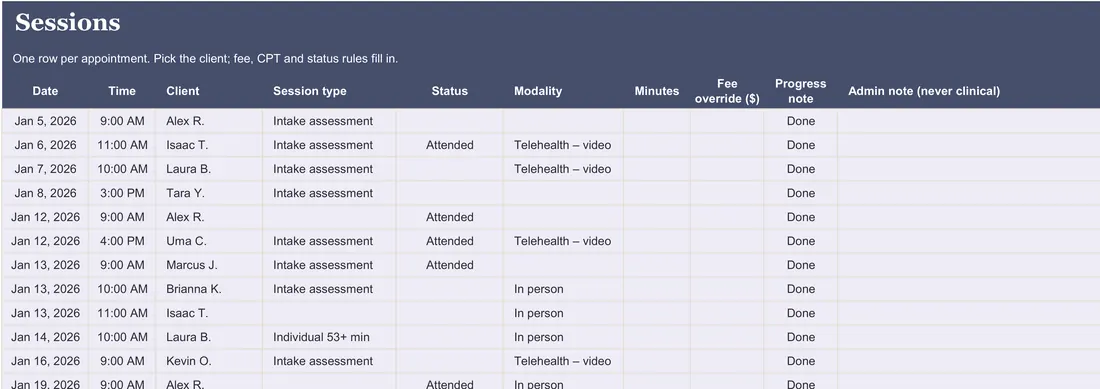Screen dimensions: 1100x389
Task: Select Intake assessment in Kevin O.'s row
Action: pos(329,361)
